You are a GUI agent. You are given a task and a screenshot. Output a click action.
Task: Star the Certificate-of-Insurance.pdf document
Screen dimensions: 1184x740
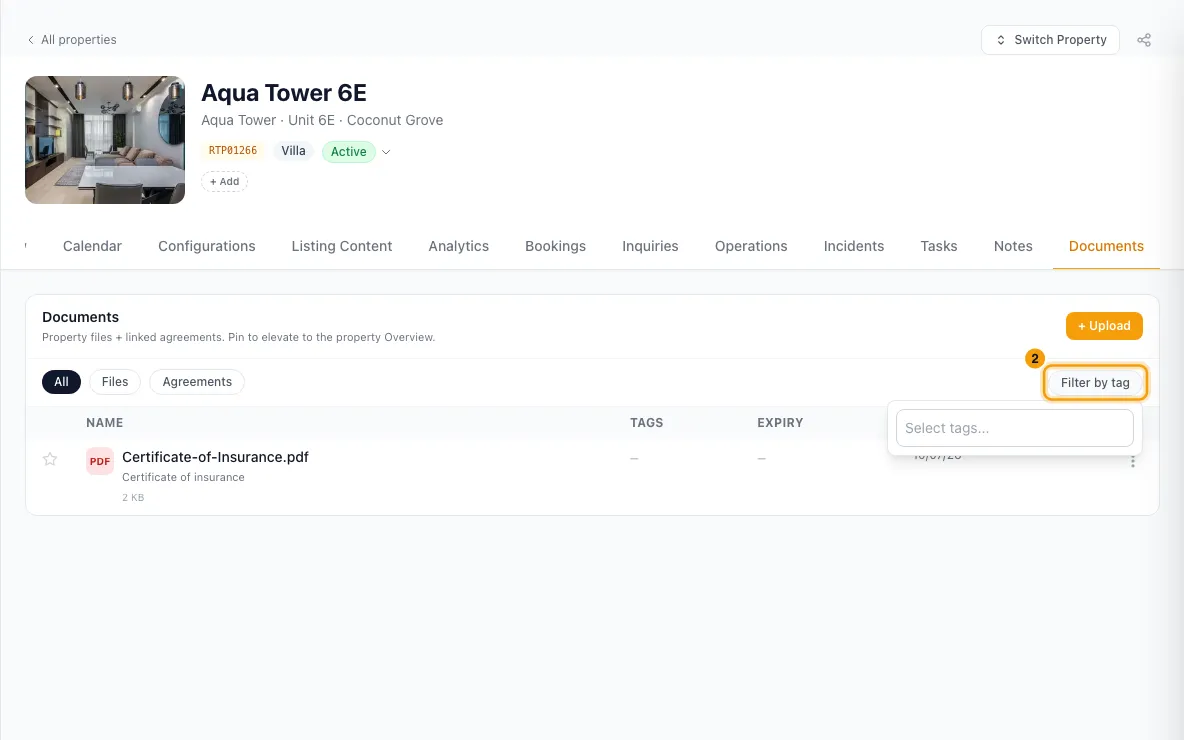coord(50,459)
